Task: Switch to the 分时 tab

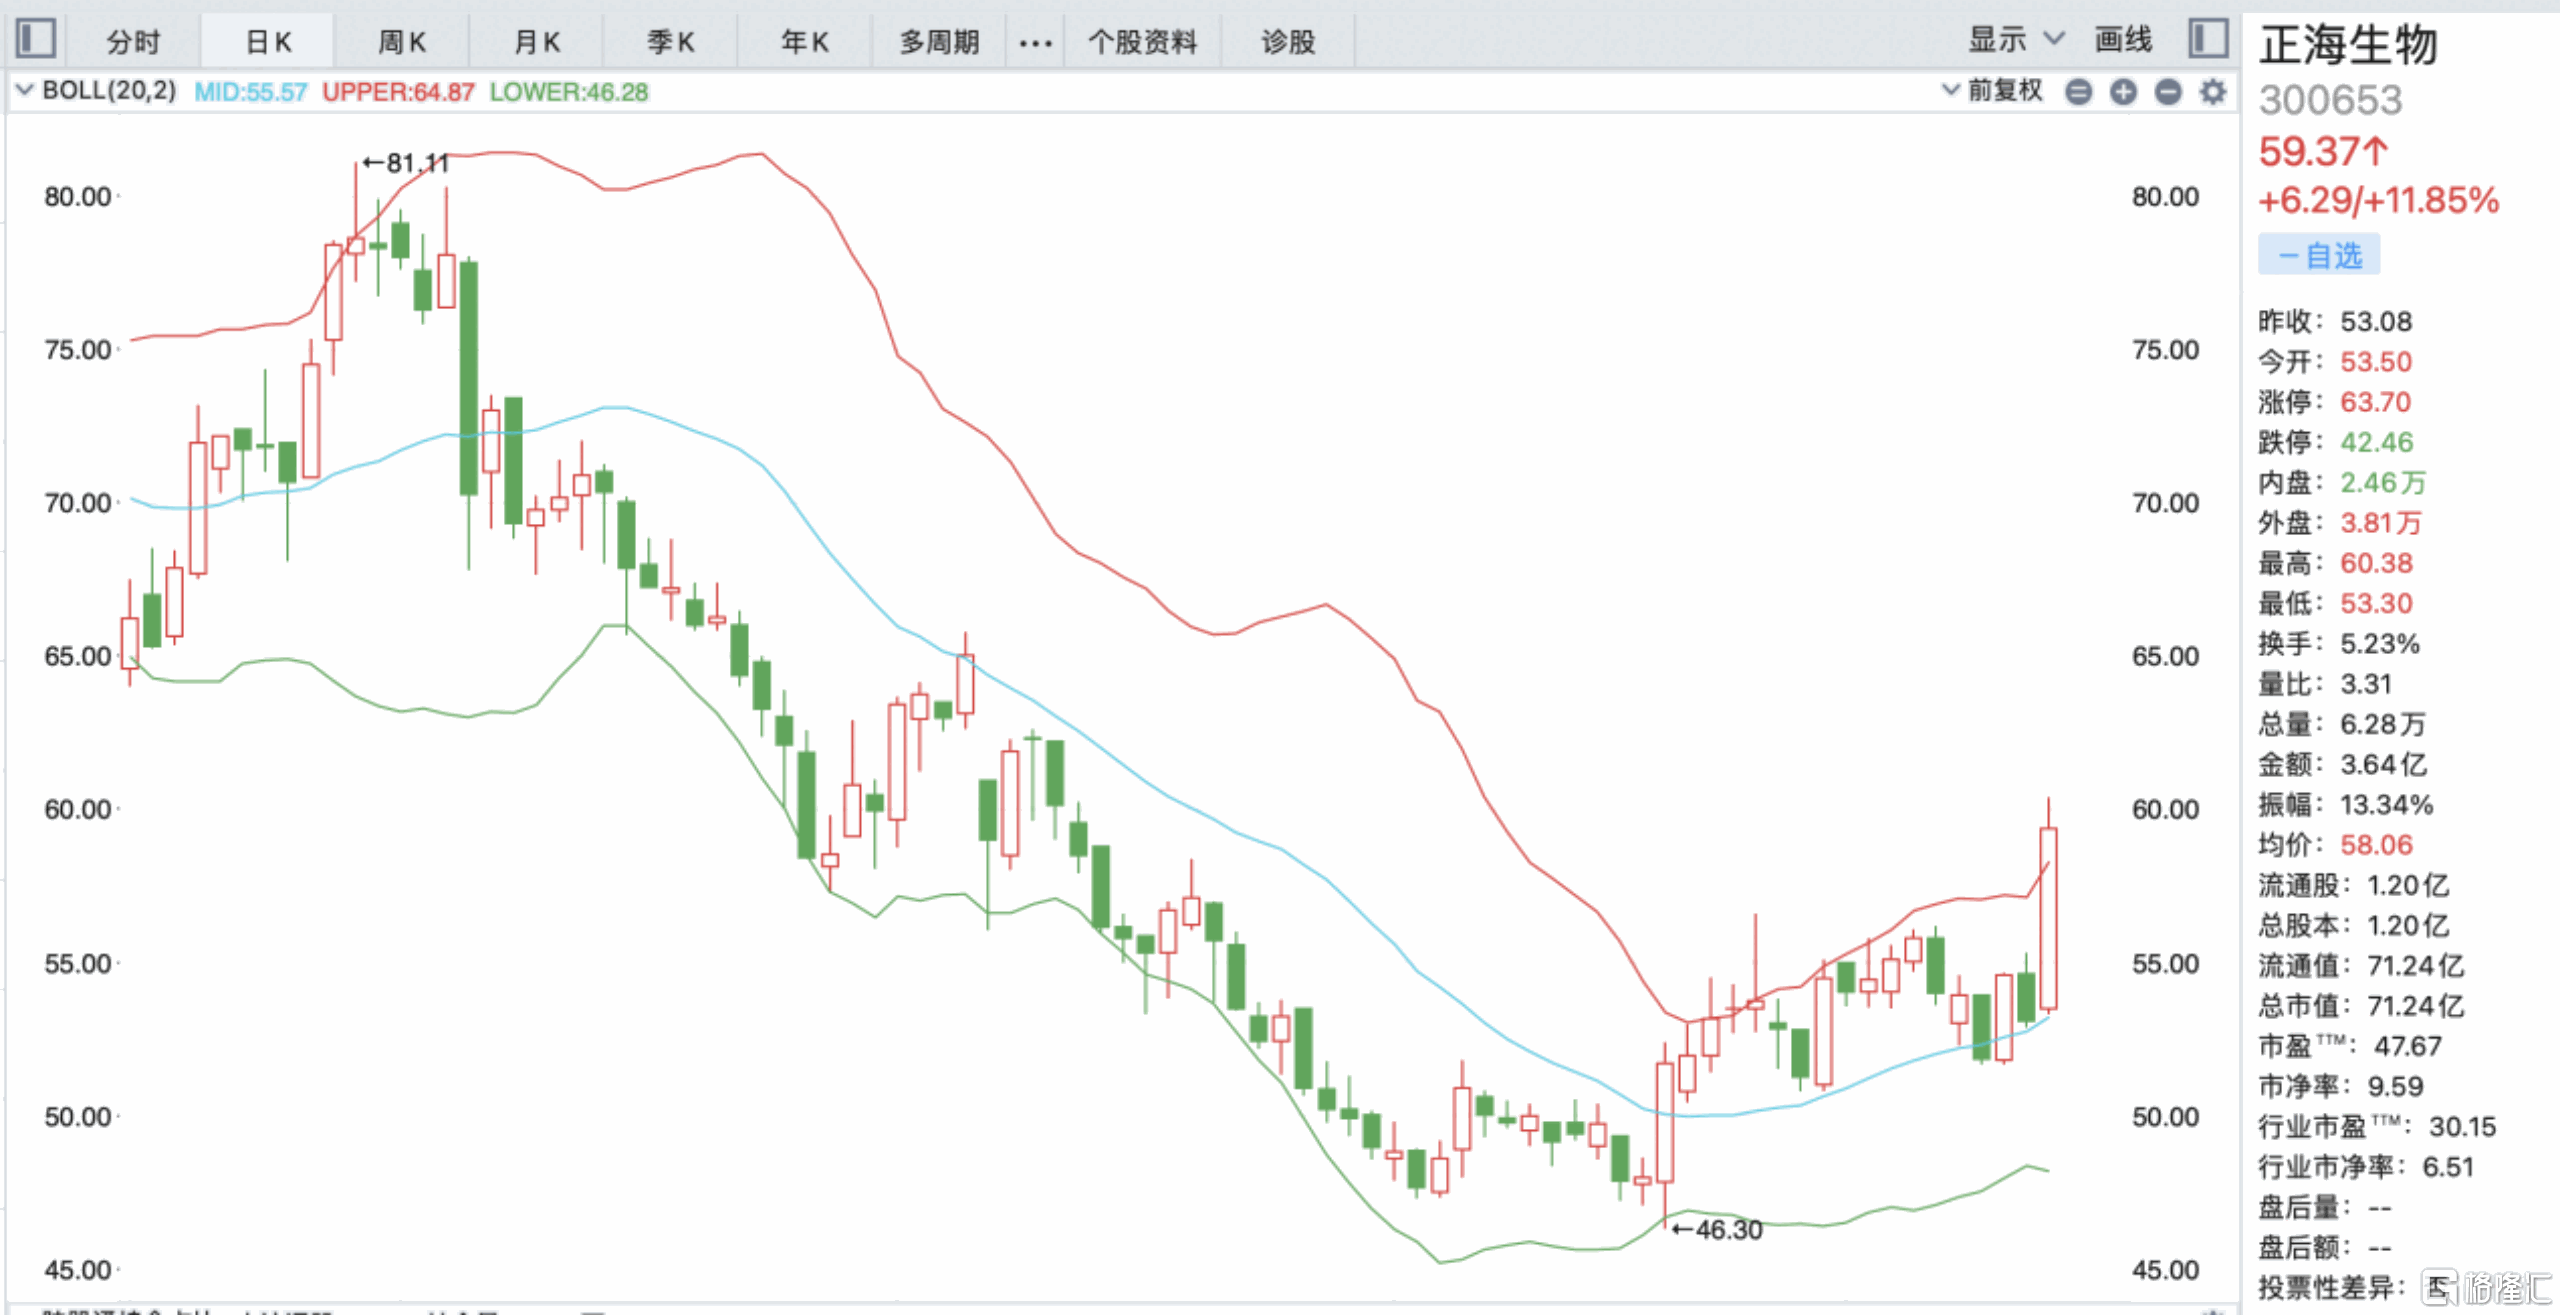Action: (x=133, y=42)
